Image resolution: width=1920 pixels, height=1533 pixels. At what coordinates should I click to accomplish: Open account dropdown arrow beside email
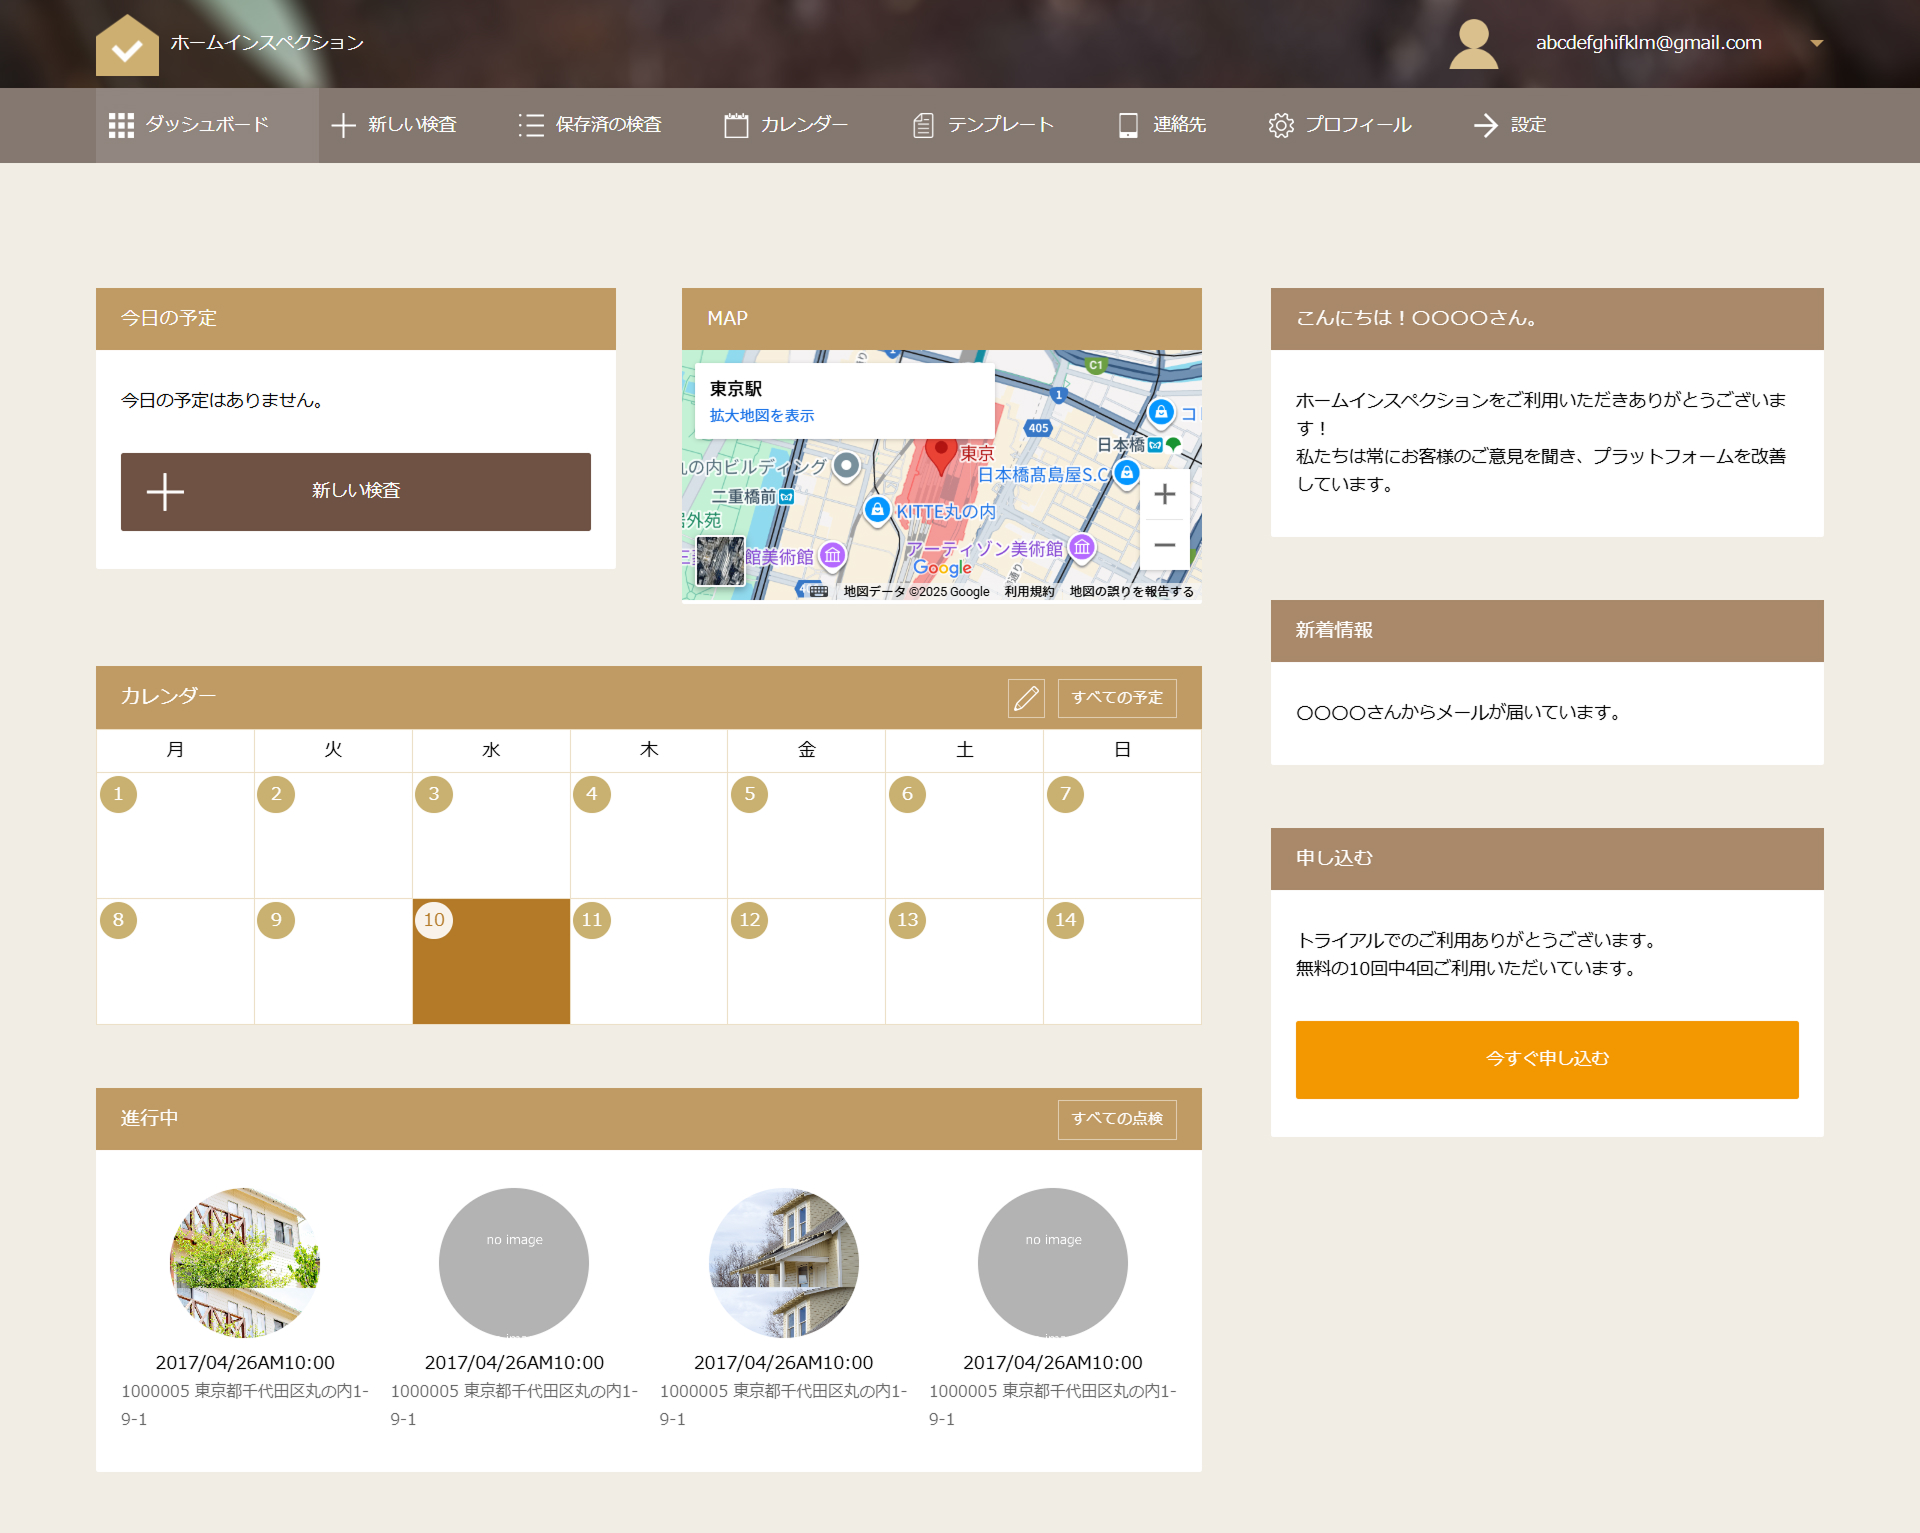tap(1816, 43)
